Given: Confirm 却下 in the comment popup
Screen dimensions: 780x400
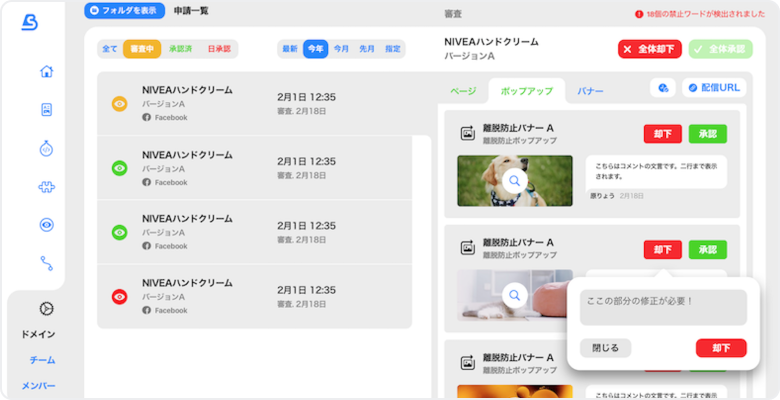Looking at the screenshot, I should point(721,348).
